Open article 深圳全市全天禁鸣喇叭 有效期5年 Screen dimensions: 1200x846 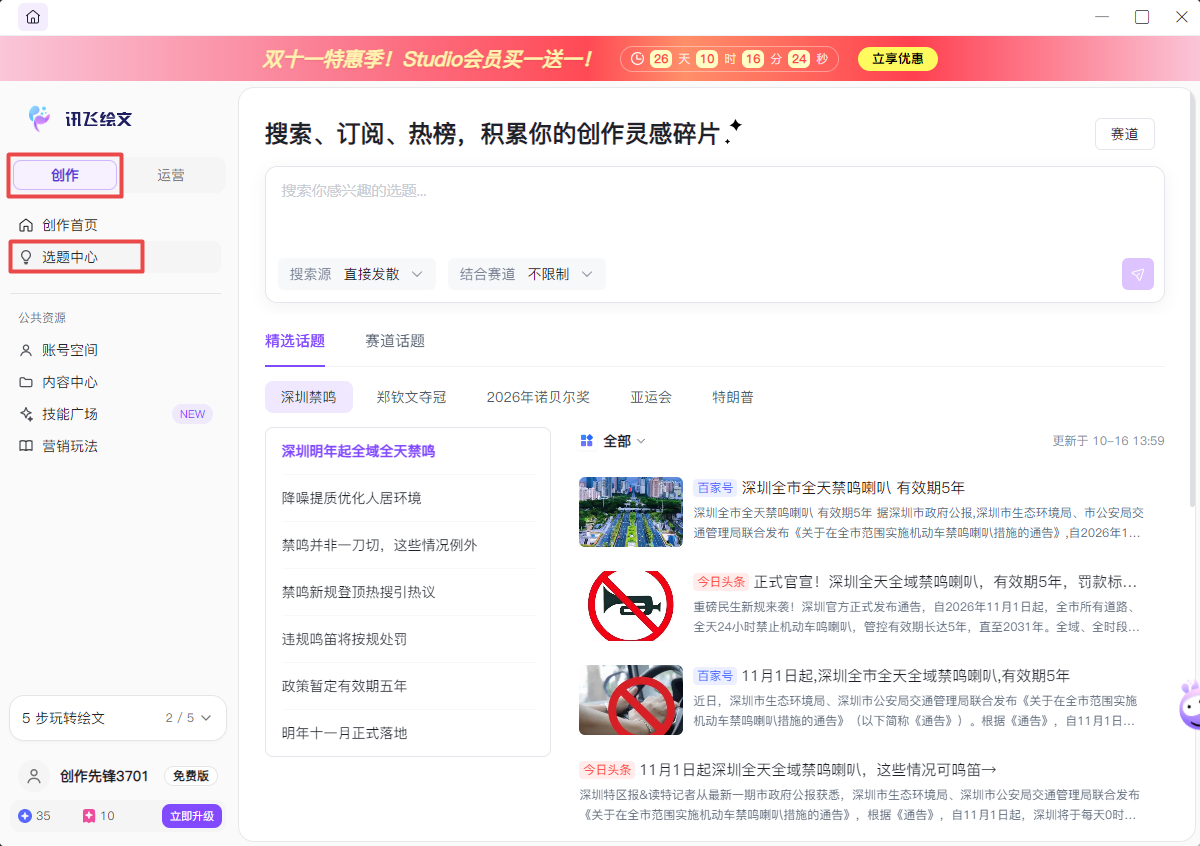853,488
